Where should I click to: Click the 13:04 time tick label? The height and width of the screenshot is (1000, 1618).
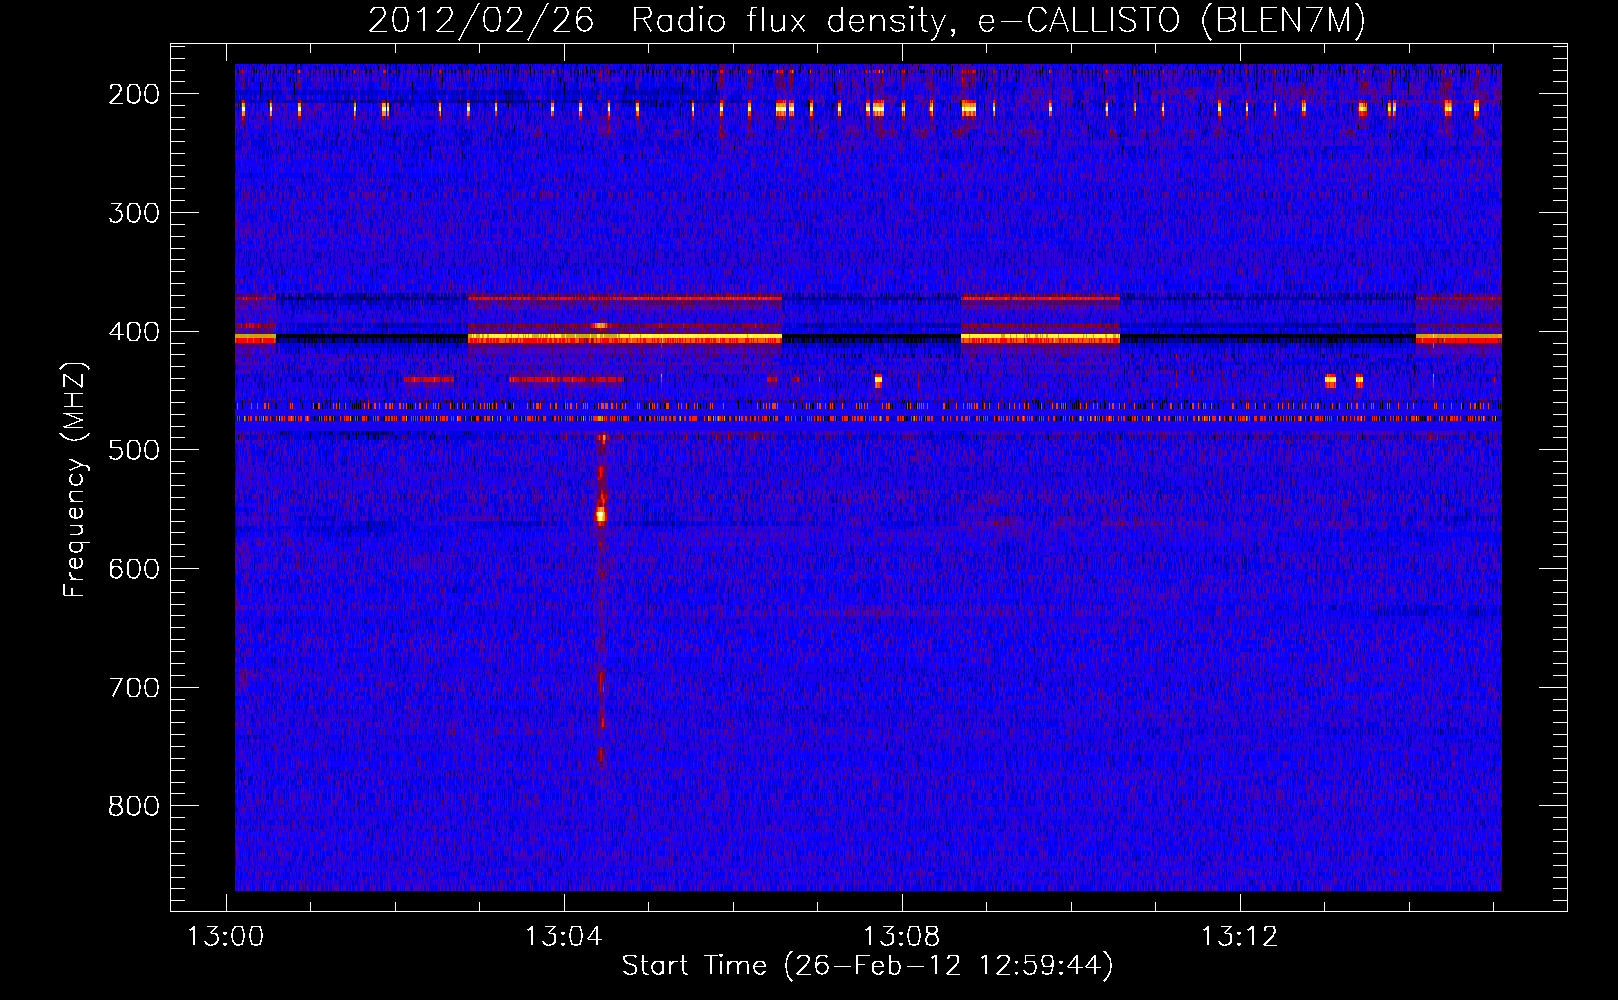(564, 937)
